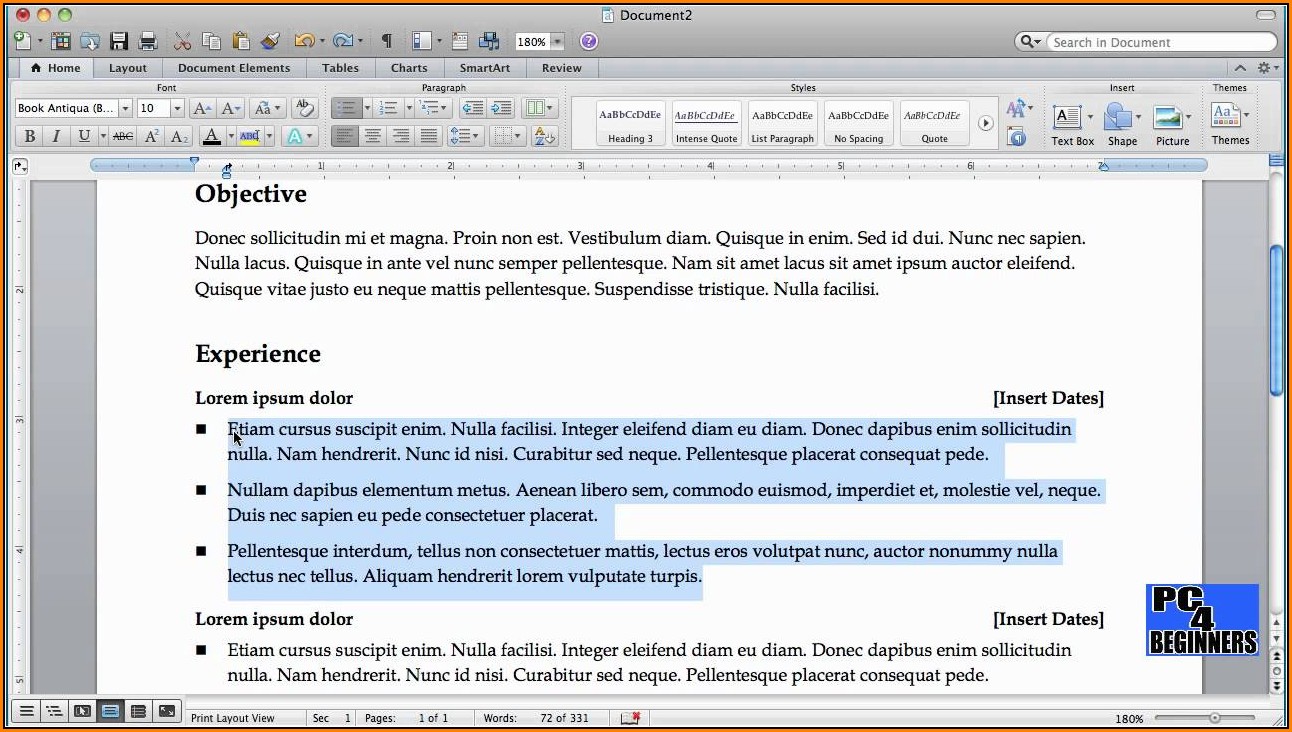
Task: Apply the Intense Quote style
Action: coord(706,124)
